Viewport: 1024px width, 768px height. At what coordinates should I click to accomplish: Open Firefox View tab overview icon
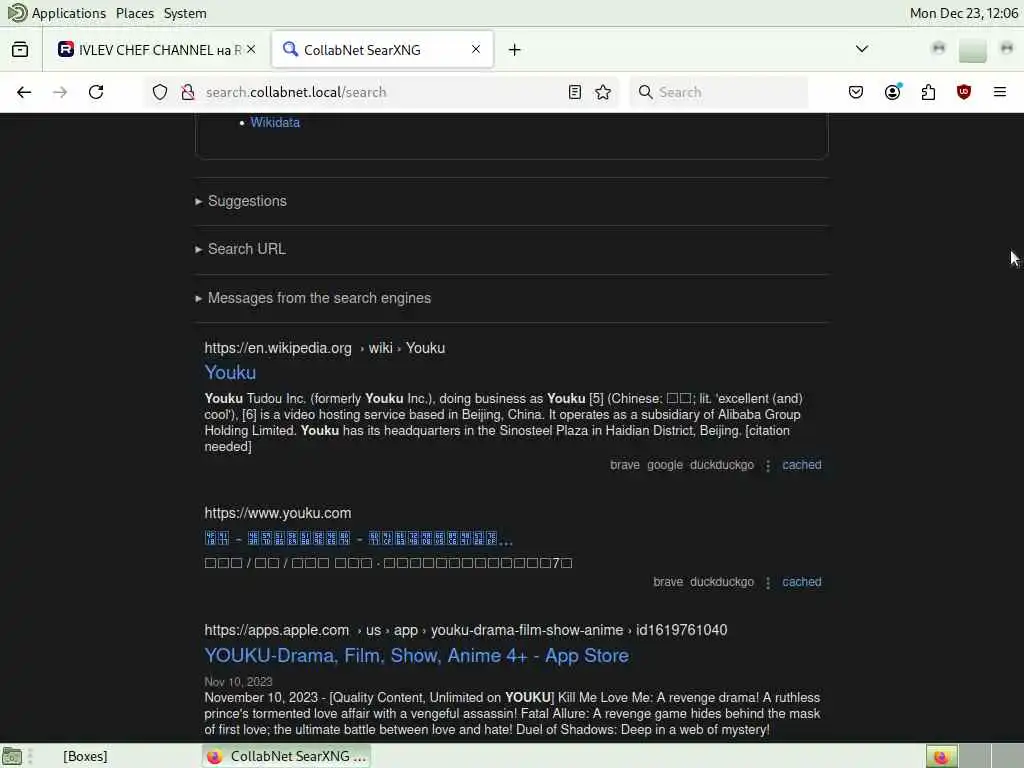click(x=20, y=50)
